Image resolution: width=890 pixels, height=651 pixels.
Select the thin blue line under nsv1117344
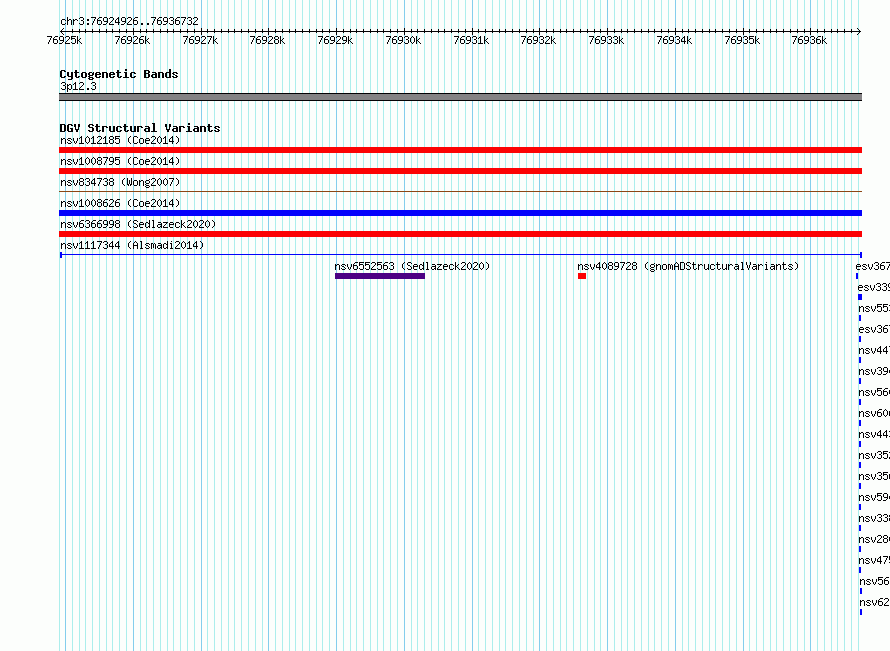(x=460, y=255)
